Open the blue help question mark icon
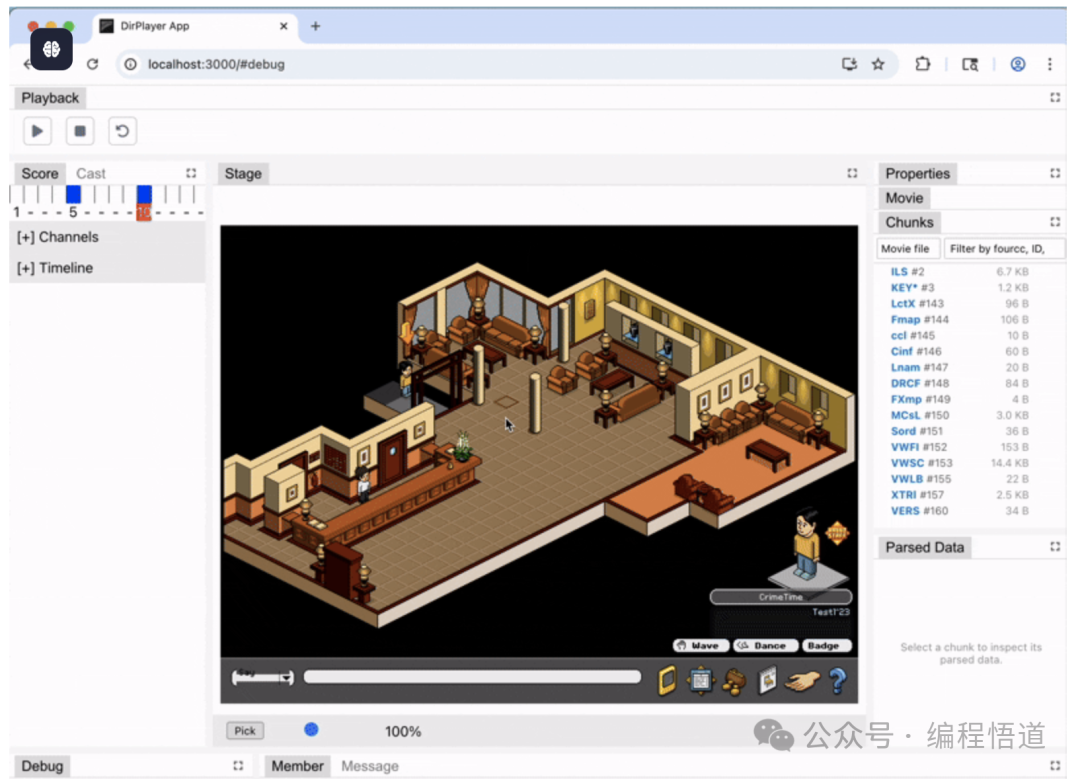Screen dimensions: 1080x779 (x=837, y=681)
